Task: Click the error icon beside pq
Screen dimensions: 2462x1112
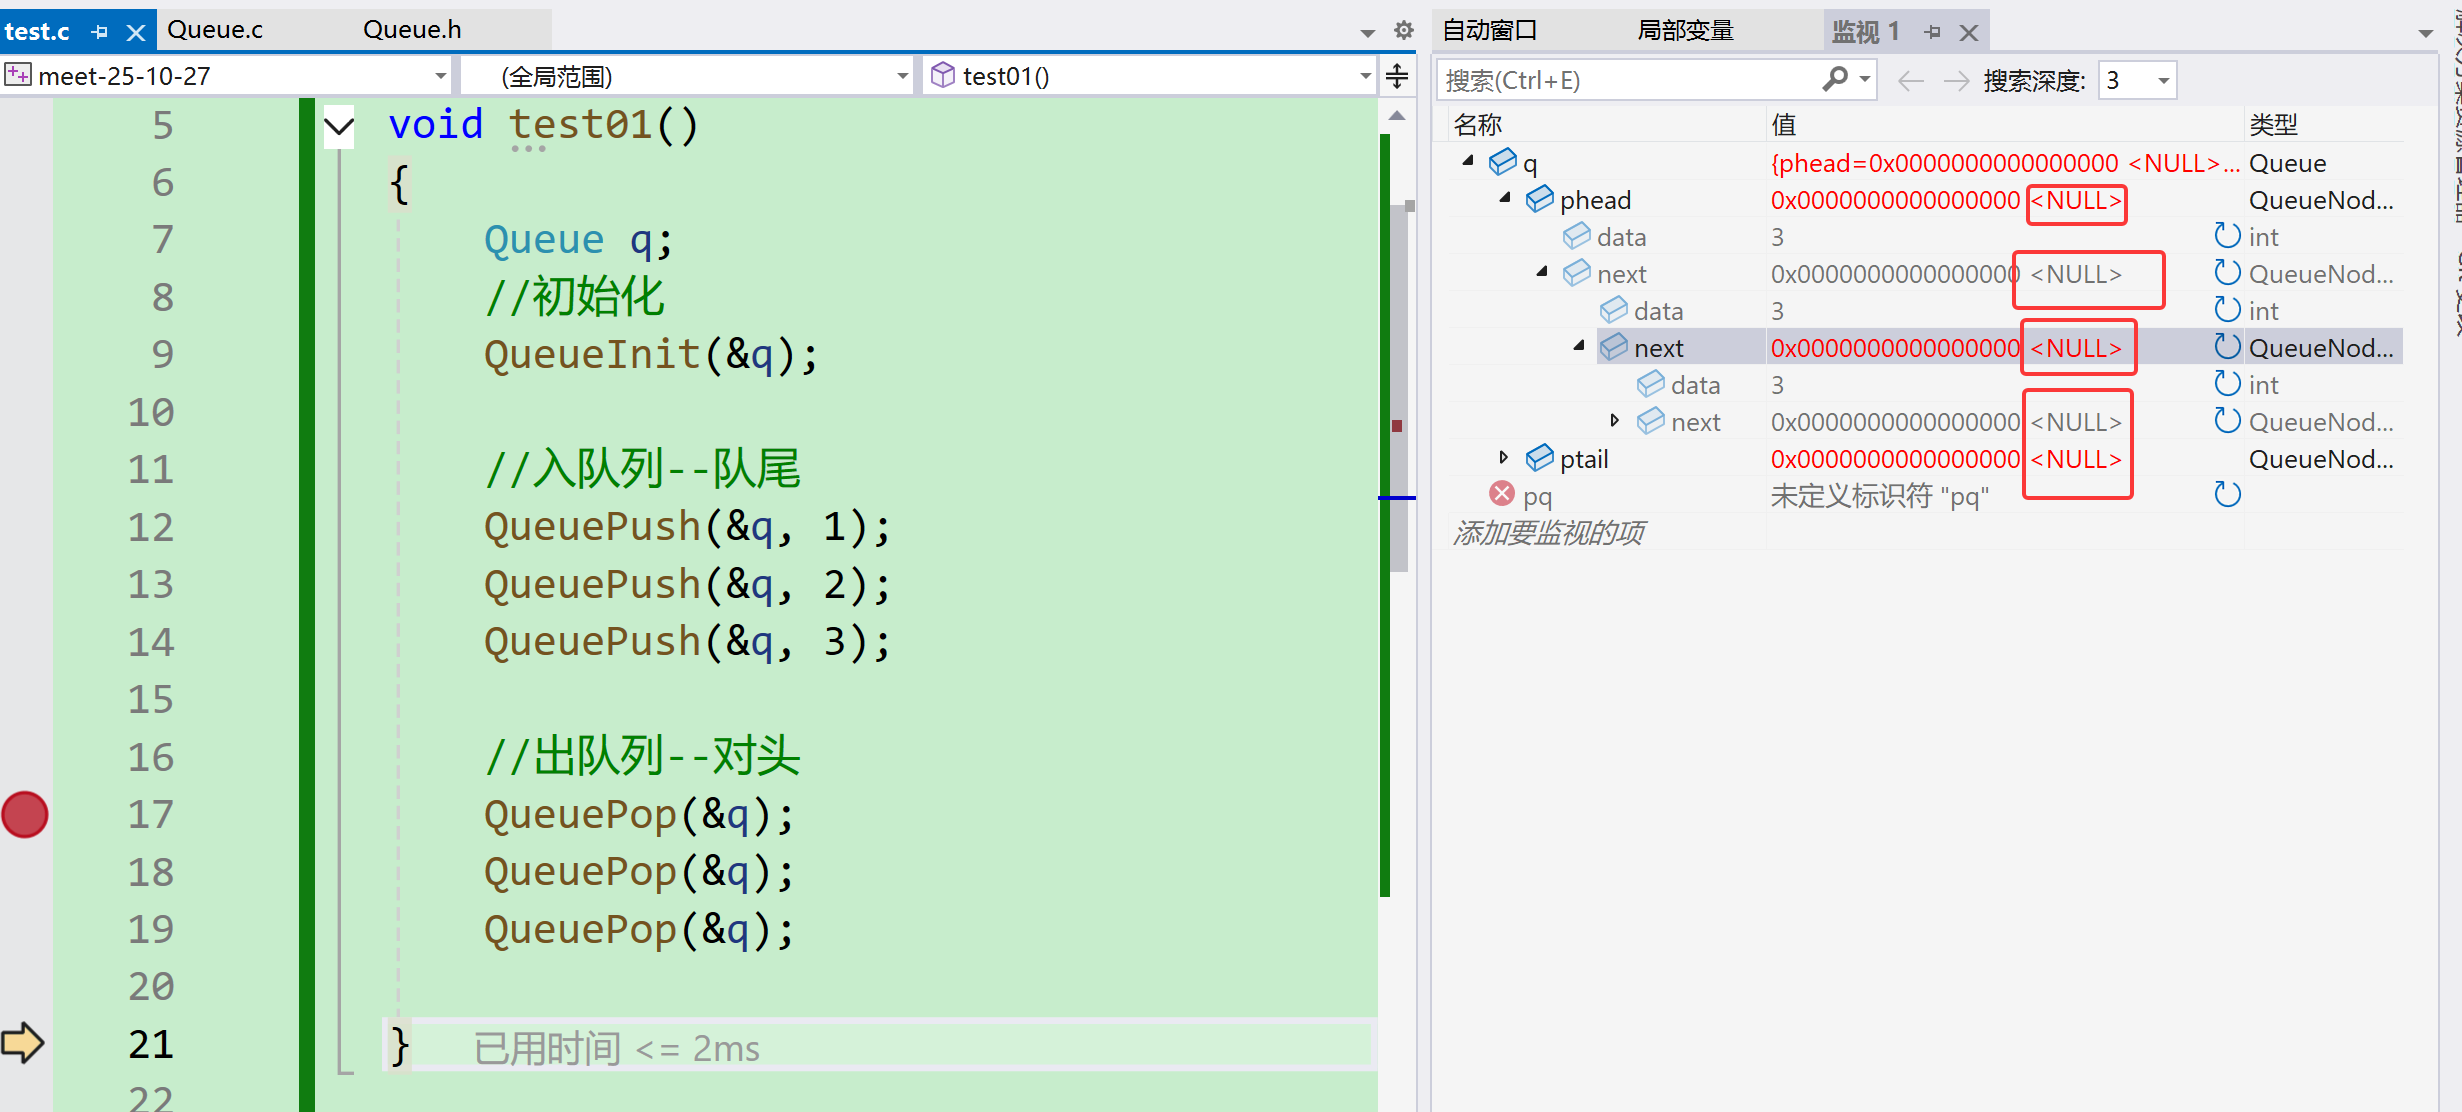Action: point(1501,494)
